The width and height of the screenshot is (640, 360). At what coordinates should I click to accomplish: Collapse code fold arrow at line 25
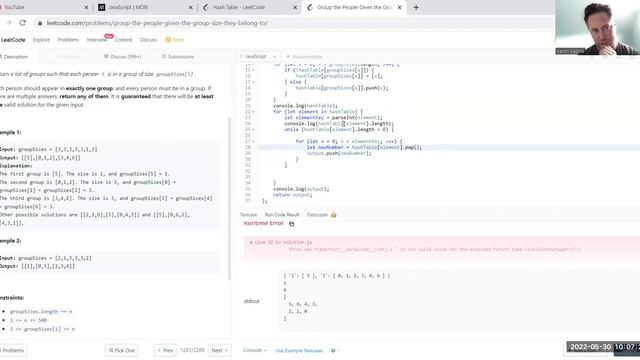pyautogui.click(x=253, y=129)
